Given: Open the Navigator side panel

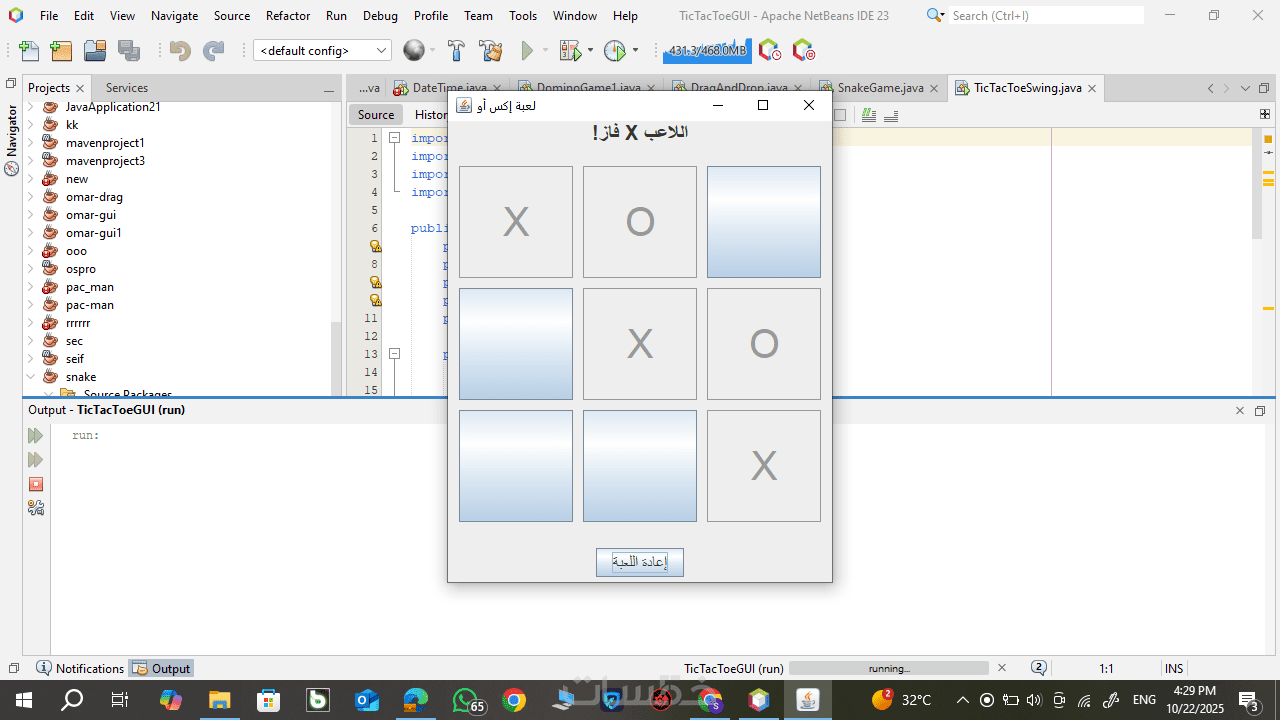Looking at the screenshot, I should pyautogui.click(x=12, y=140).
